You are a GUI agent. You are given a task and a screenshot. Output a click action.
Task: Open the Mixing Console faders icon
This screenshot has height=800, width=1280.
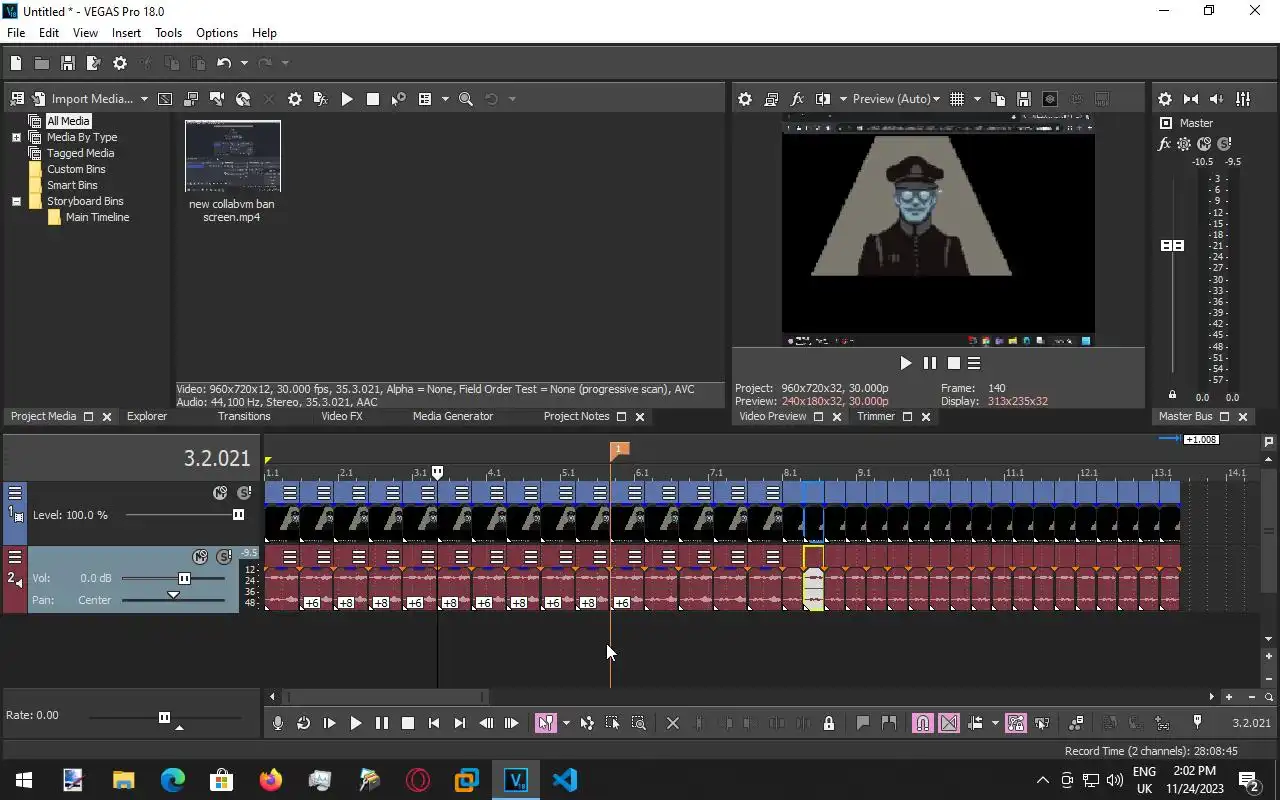pos(1243,99)
